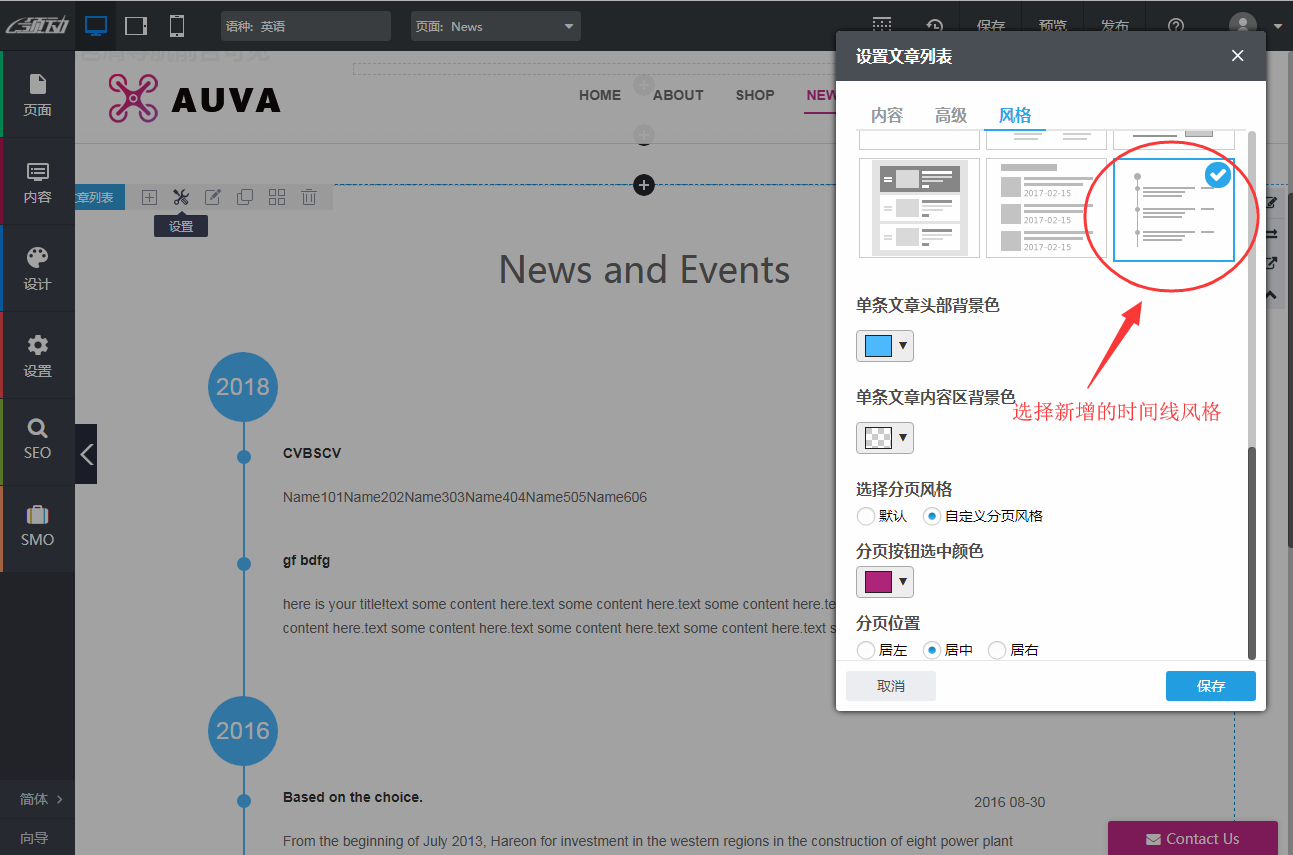Open the 内容 tab in settings panel

coord(886,115)
